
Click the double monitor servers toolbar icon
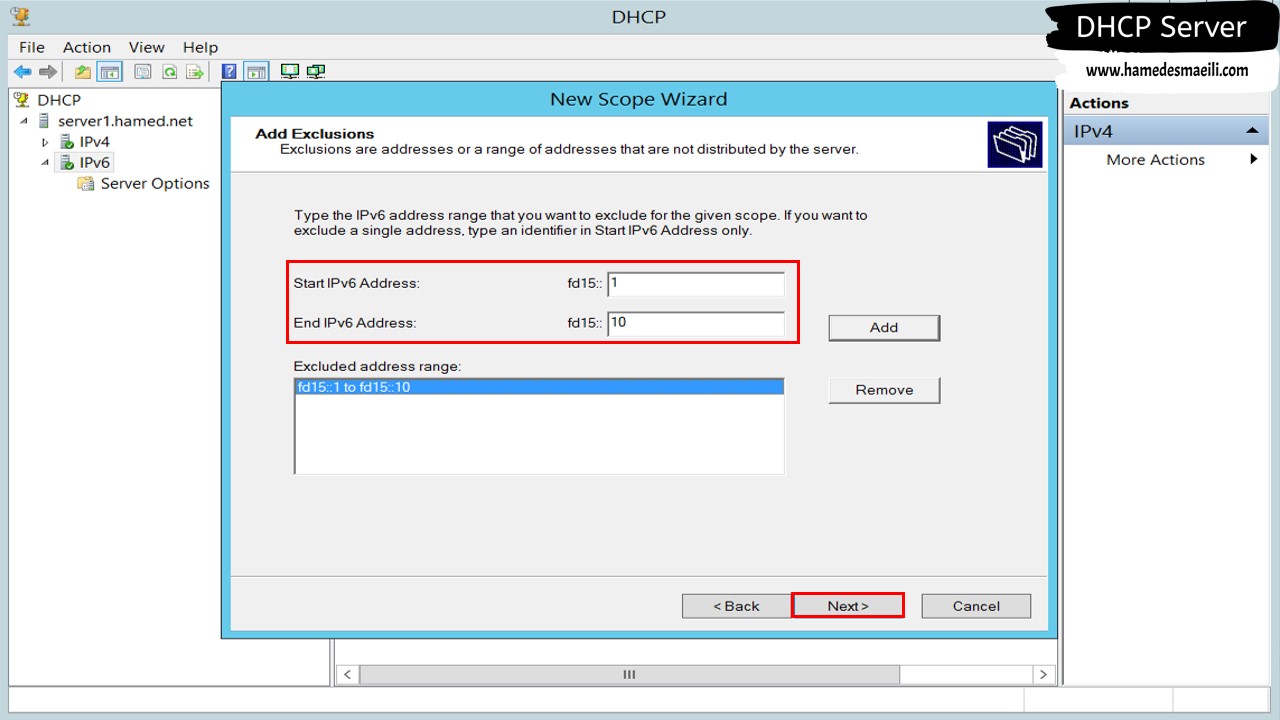[x=316, y=72]
